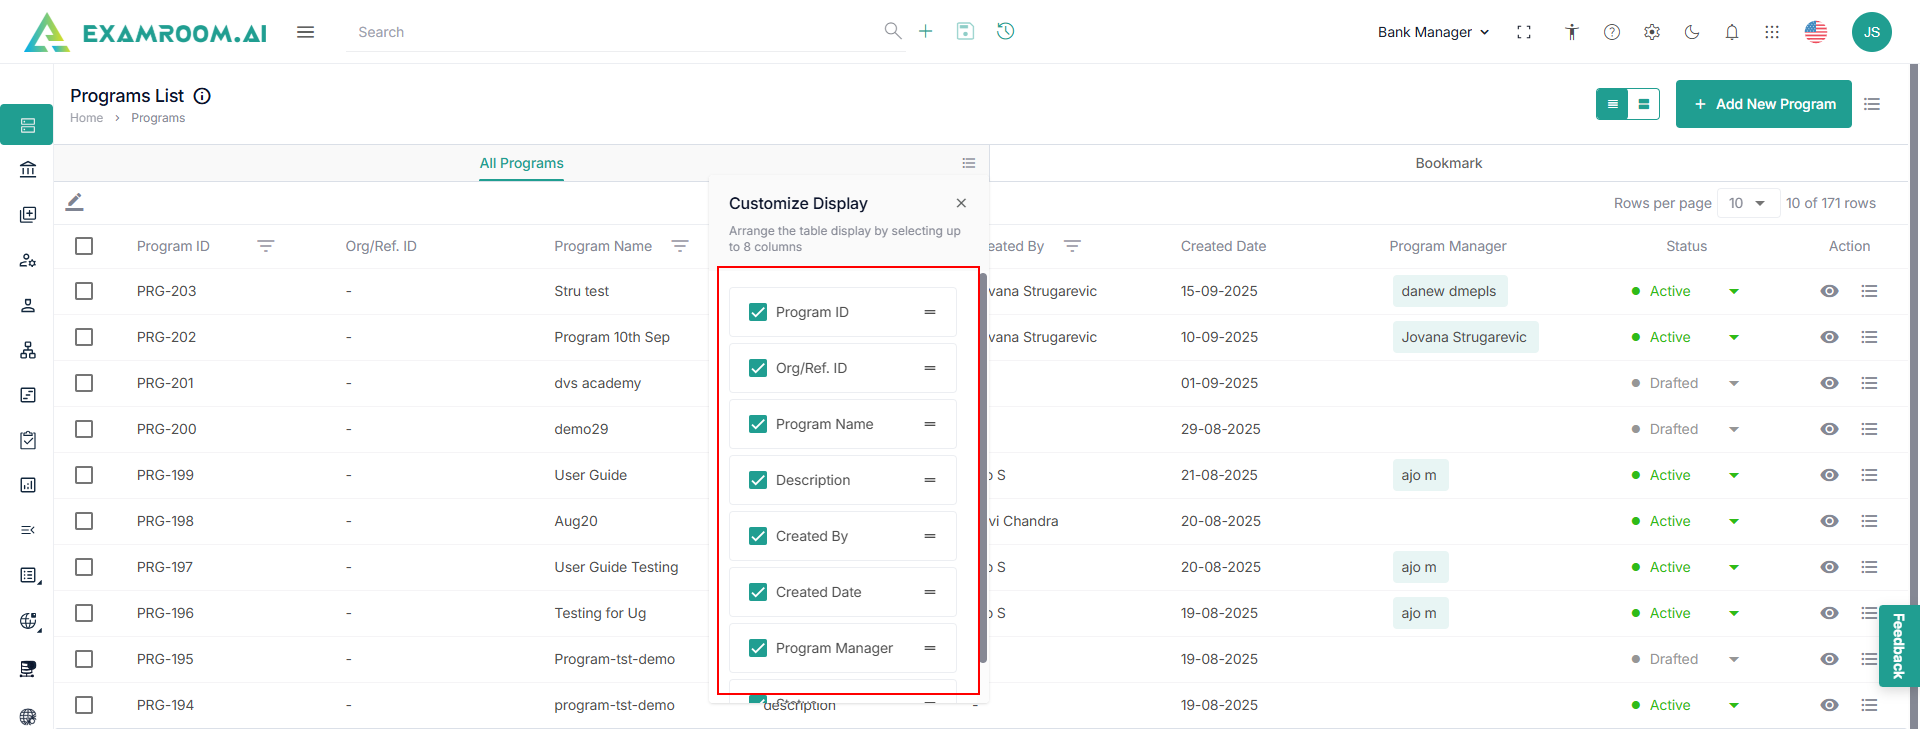Click the notification bell icon
The height and width of the screenshot is (729, 1920).
[1731, 32]
